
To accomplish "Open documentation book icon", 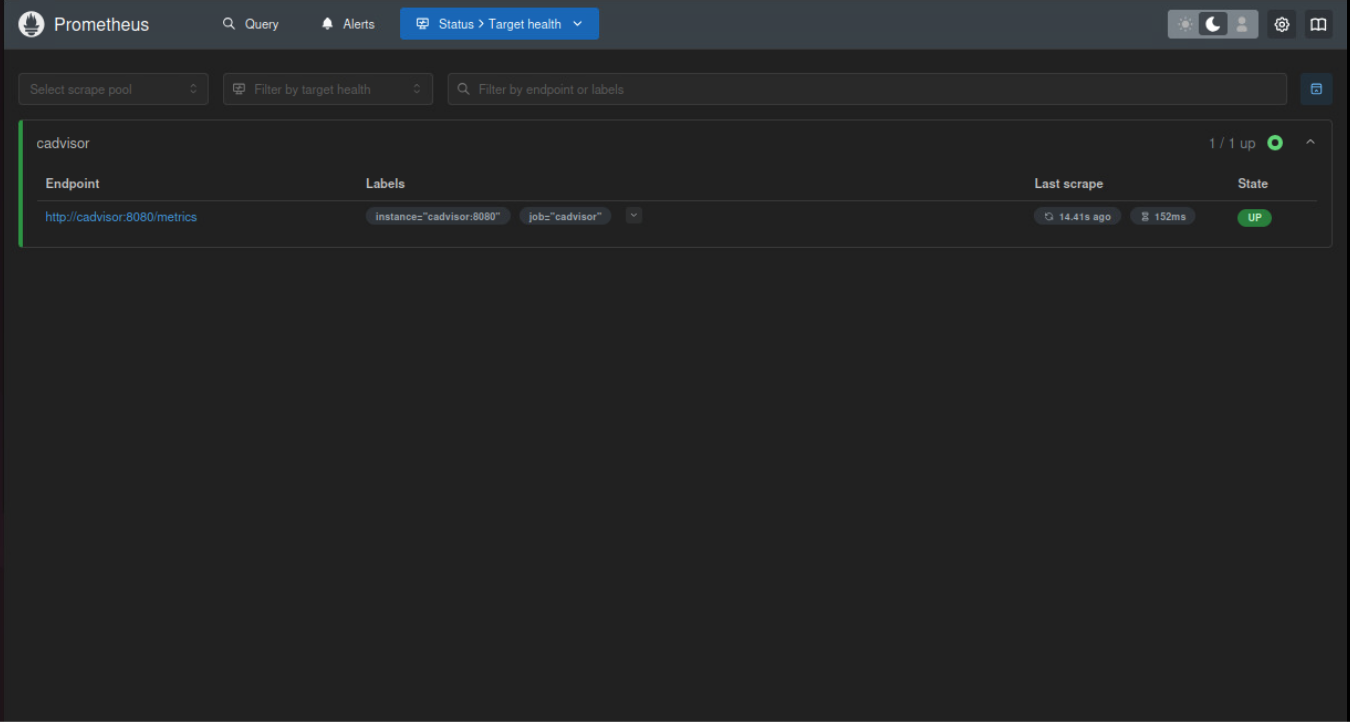I will click(x=1318, y=24).
